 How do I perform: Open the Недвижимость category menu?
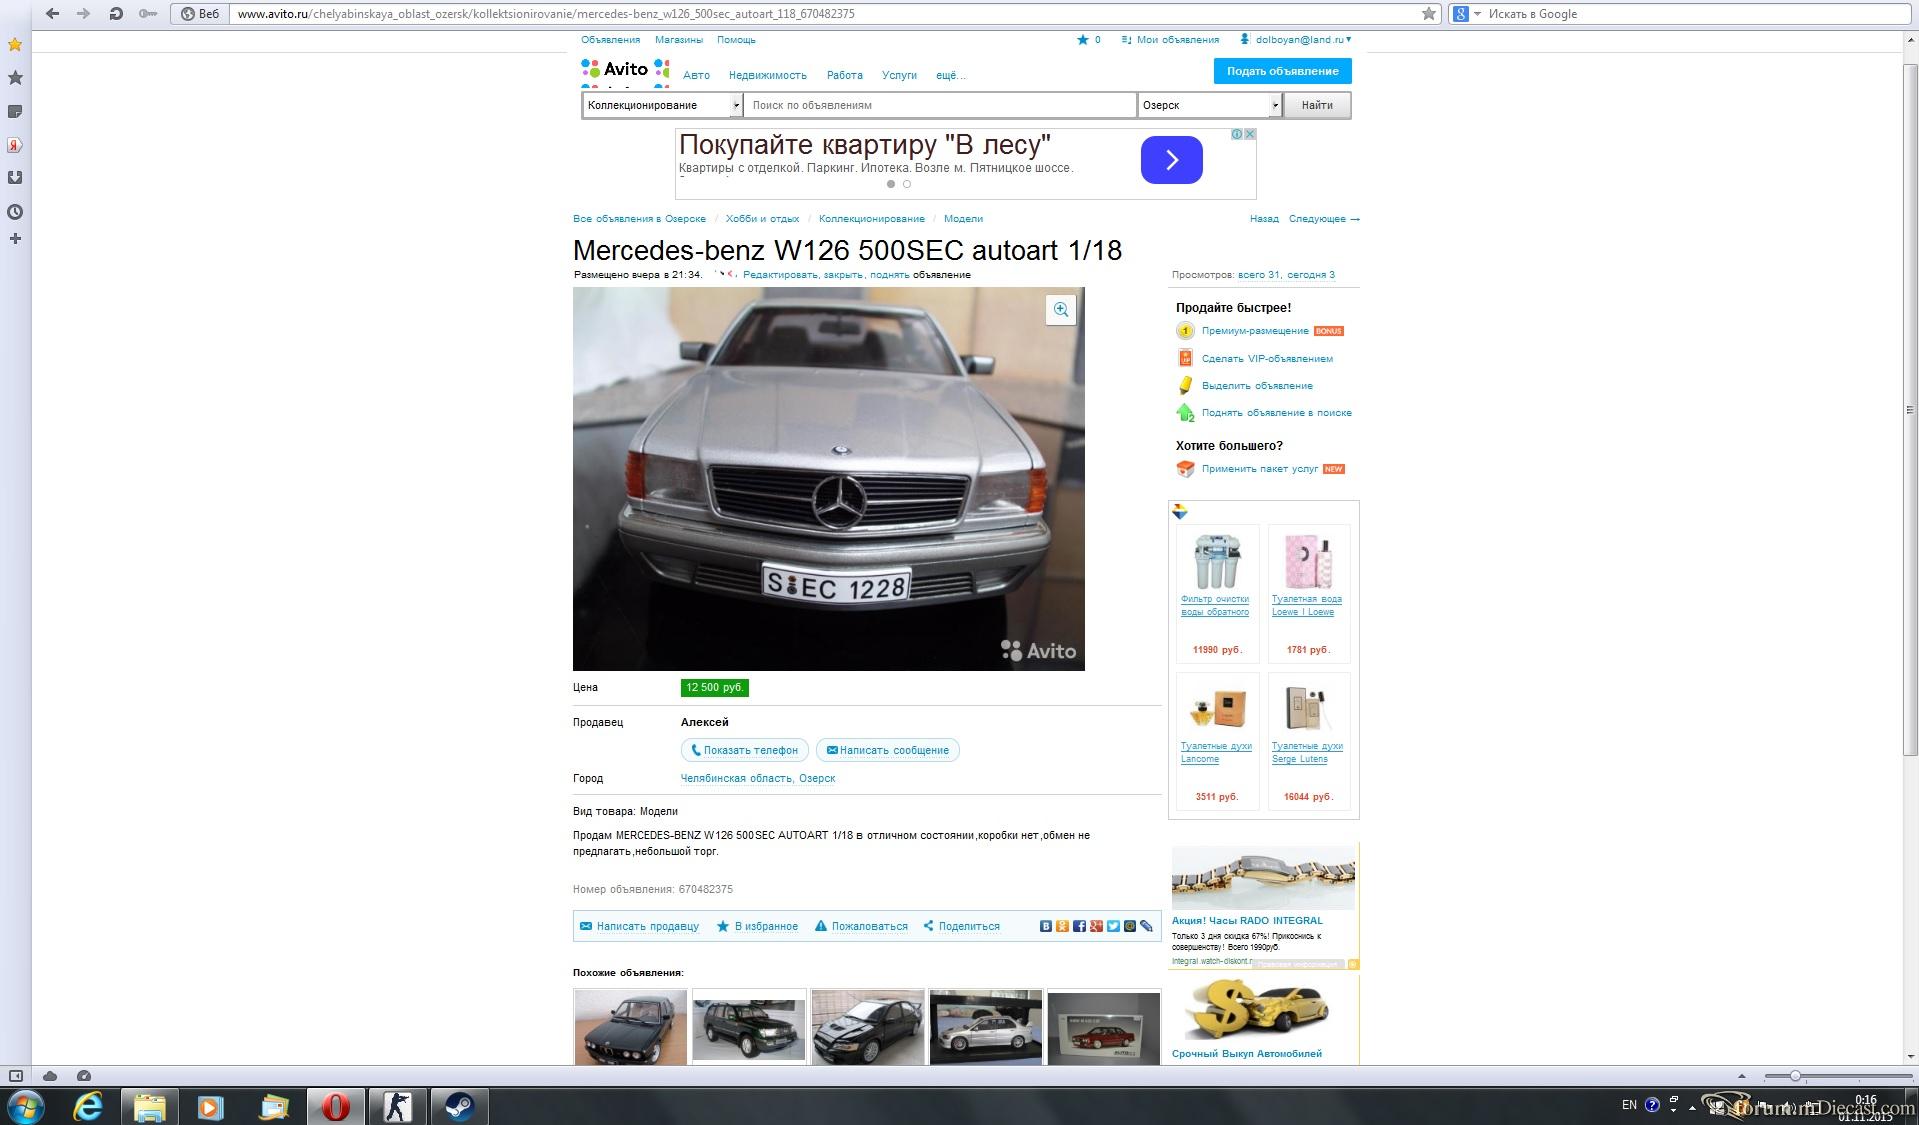click(768, 75)
